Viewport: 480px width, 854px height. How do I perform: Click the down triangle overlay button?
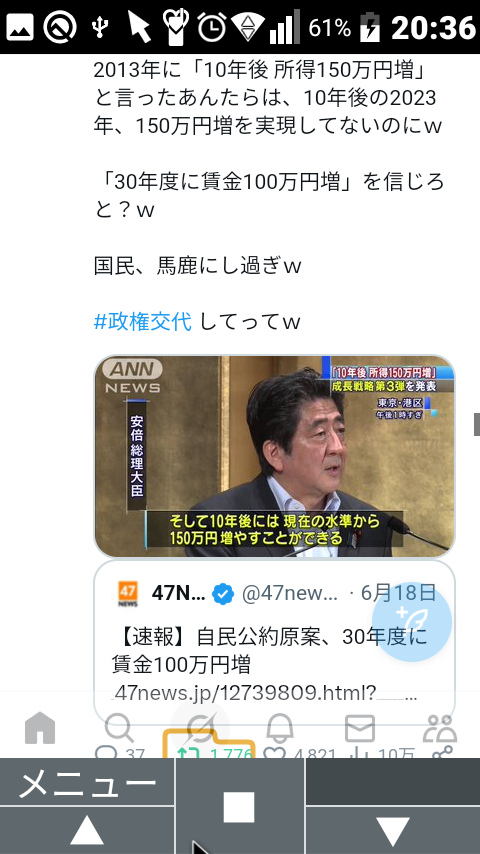393,831
